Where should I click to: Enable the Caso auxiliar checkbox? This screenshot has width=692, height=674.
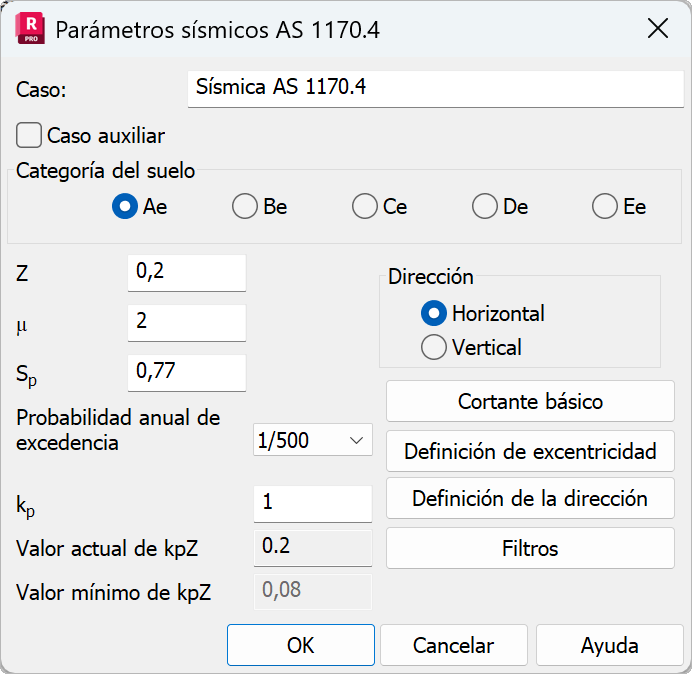coord(30,135)
